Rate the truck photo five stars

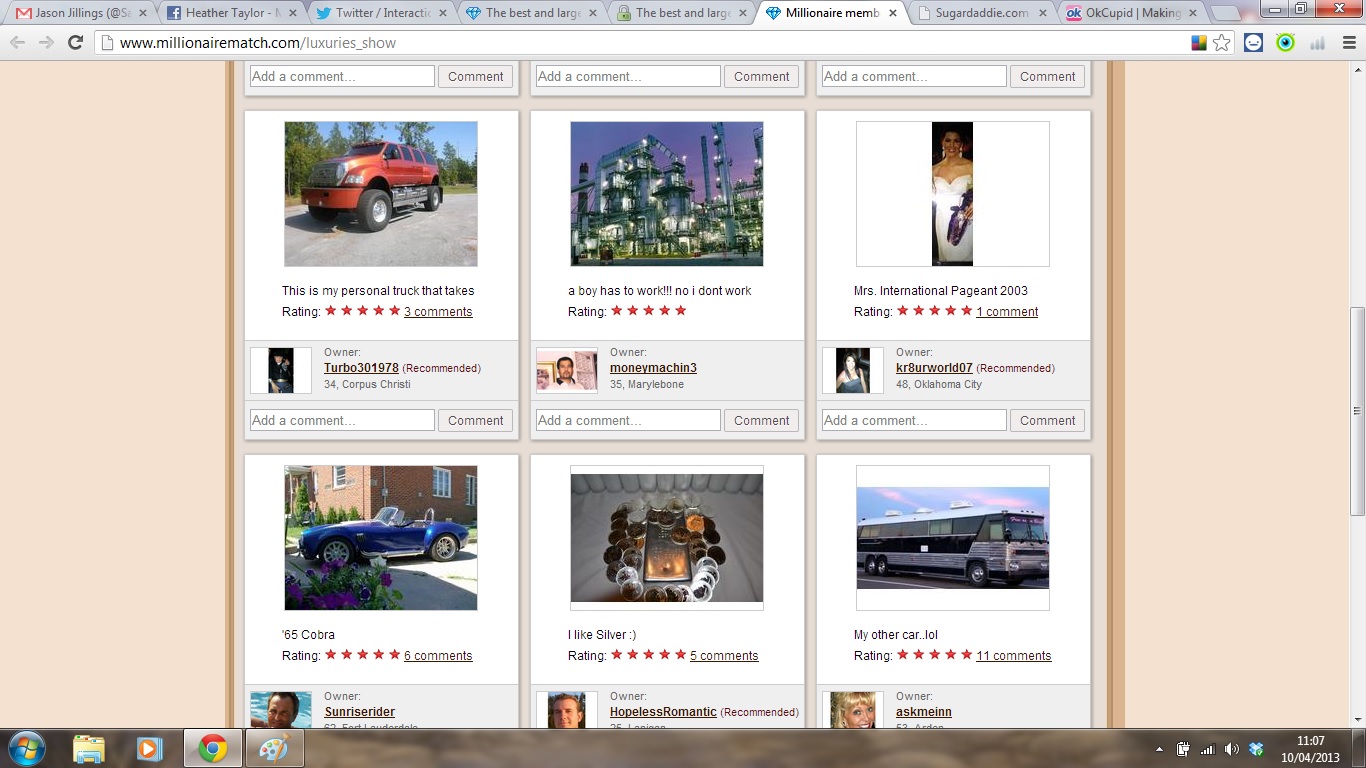tap(395, 311)
